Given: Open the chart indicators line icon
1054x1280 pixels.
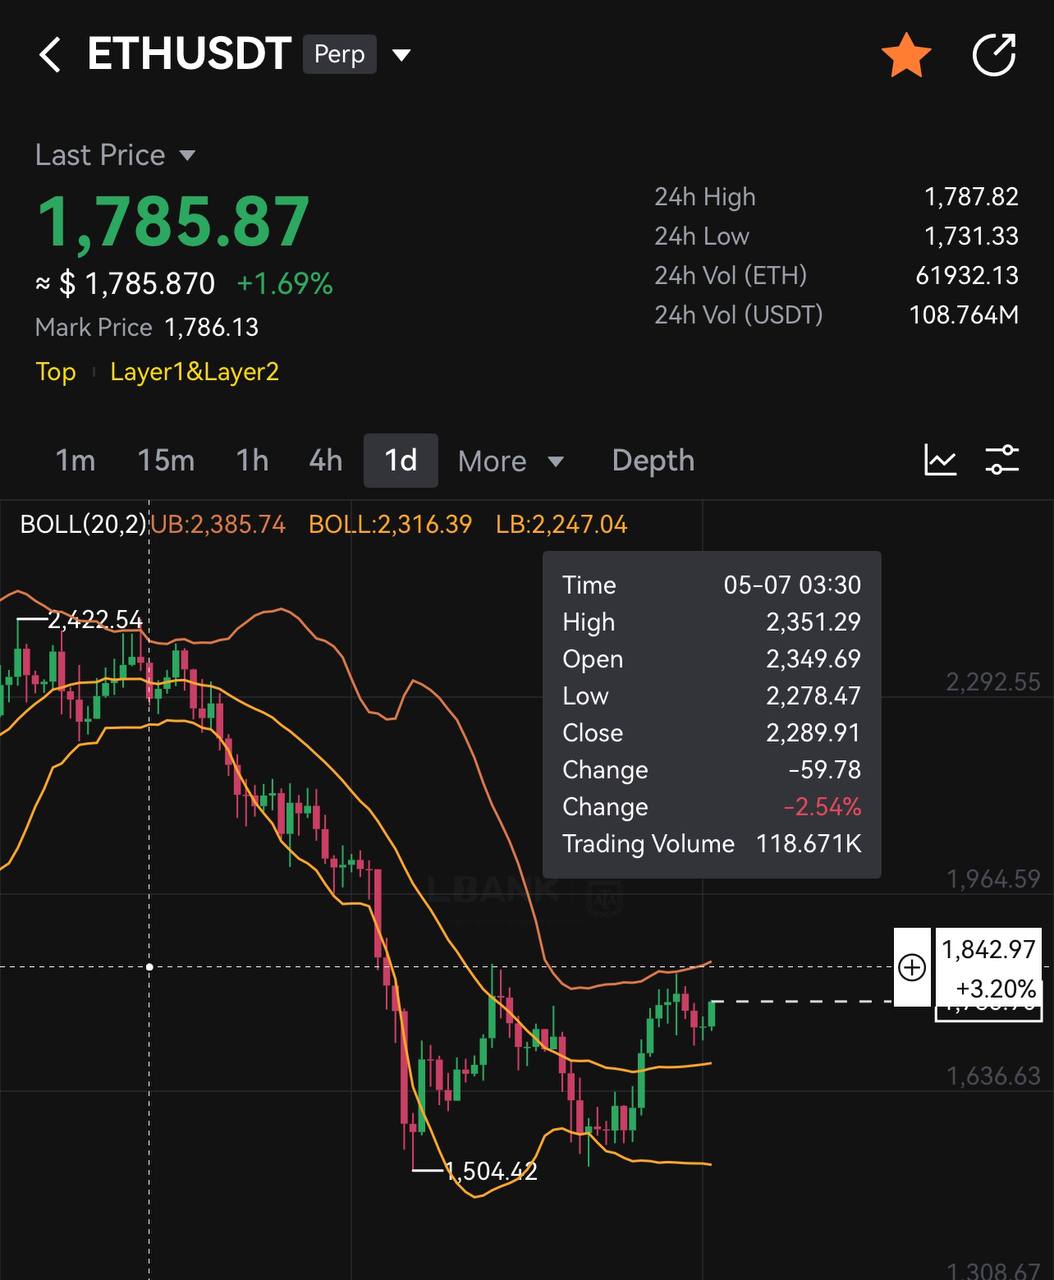Looking at the screenshot, I should point(940,460).
